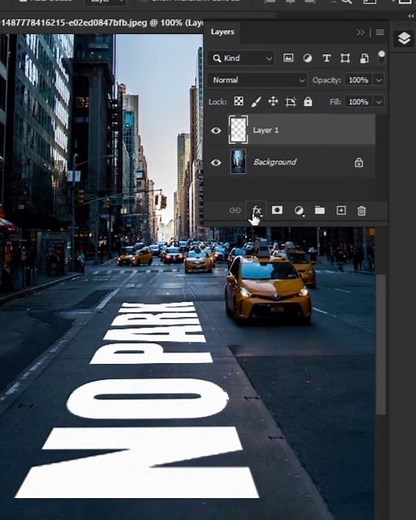Hide Layer 1 visibility eye
Screen dimensions: 416x520
point(216,130)
